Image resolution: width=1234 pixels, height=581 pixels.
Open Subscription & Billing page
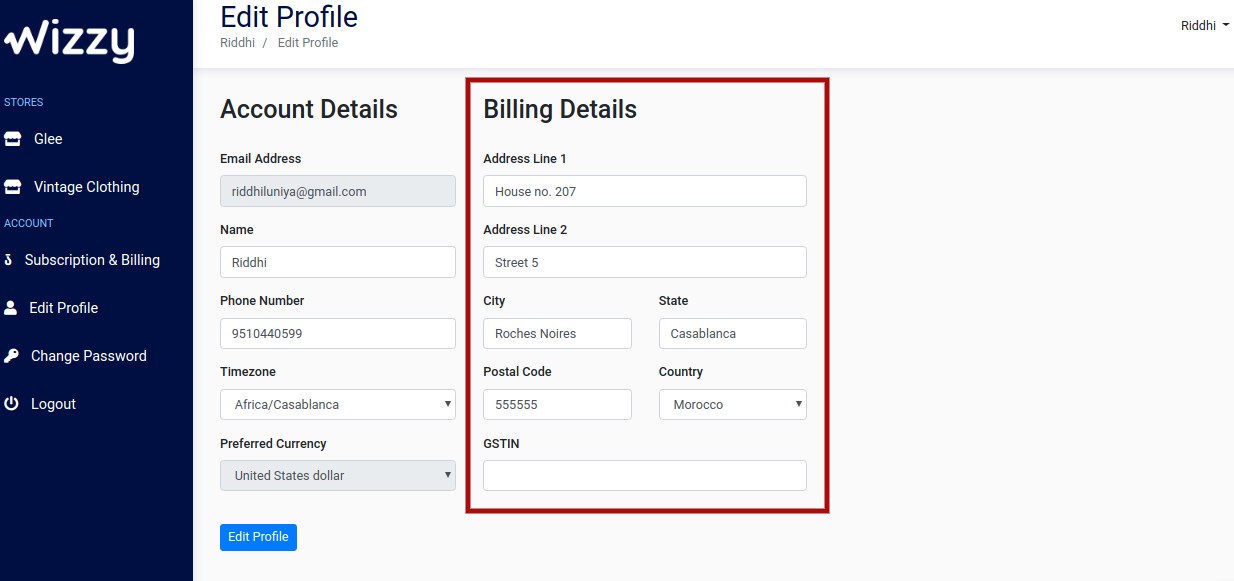[x=92, y=260]
